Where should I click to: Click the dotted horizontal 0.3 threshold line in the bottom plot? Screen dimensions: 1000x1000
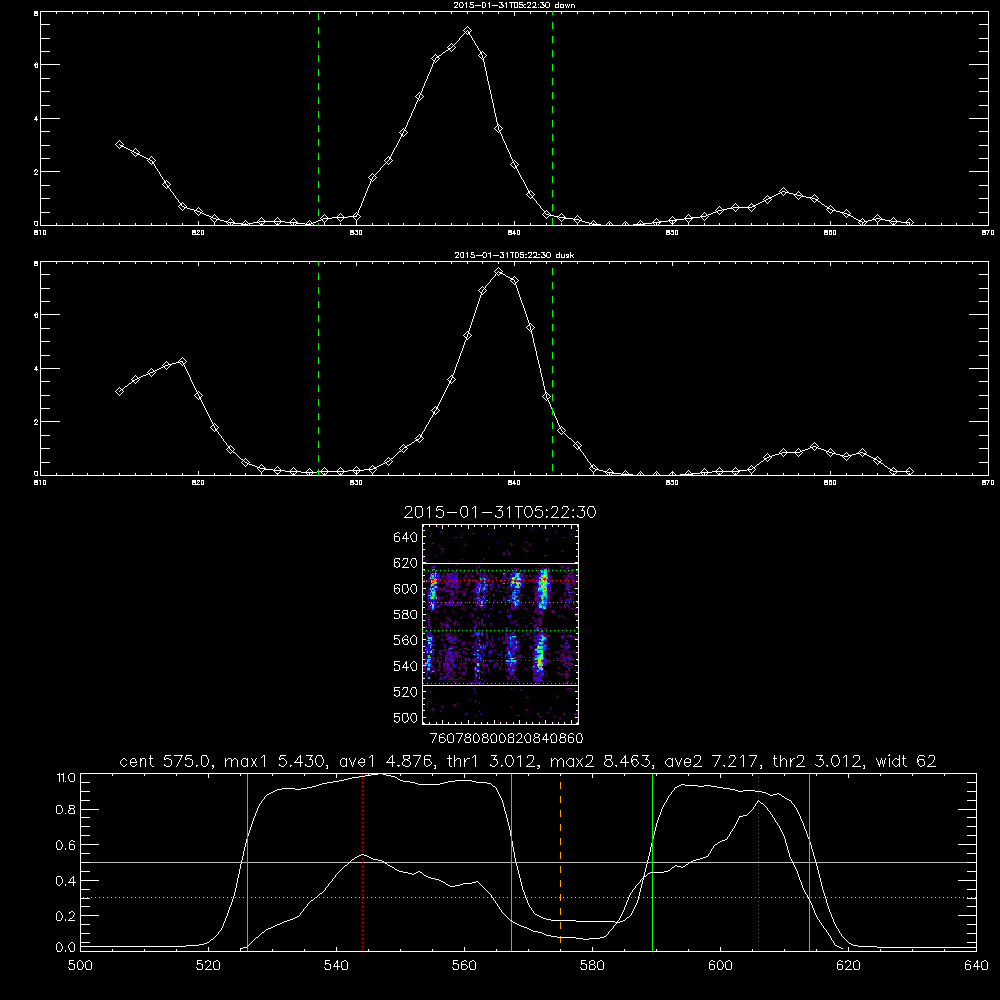528,898
